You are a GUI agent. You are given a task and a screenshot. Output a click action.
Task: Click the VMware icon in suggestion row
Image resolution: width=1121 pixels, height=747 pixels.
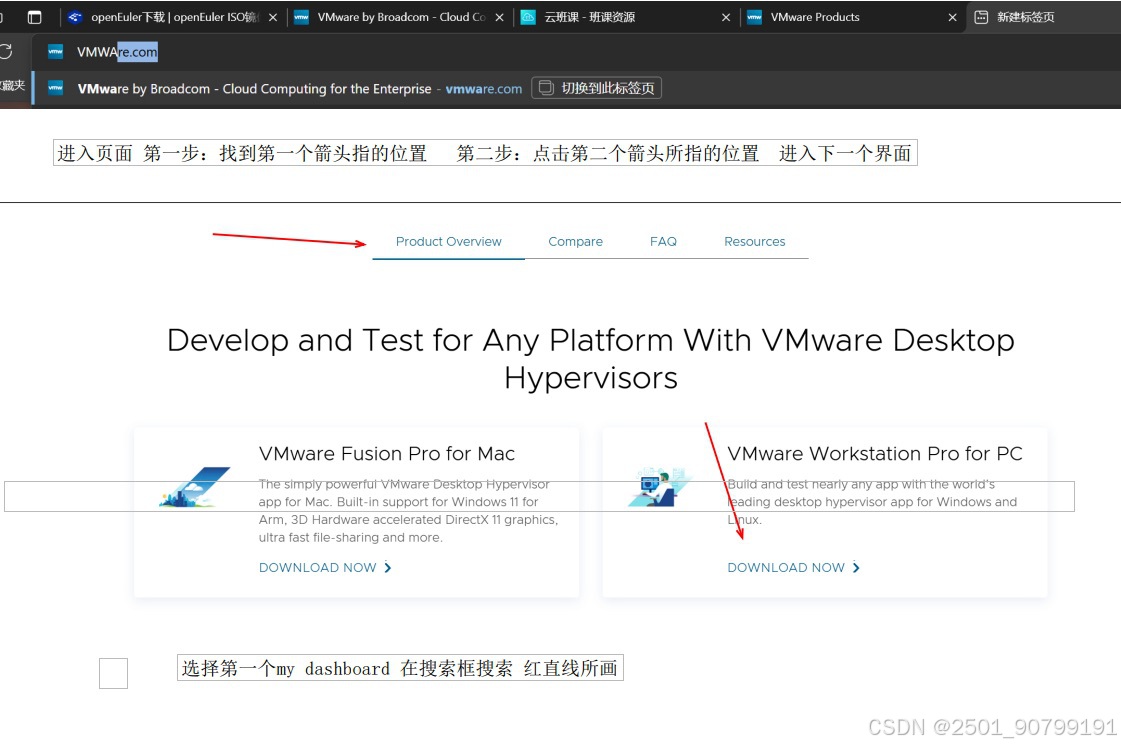55,88
